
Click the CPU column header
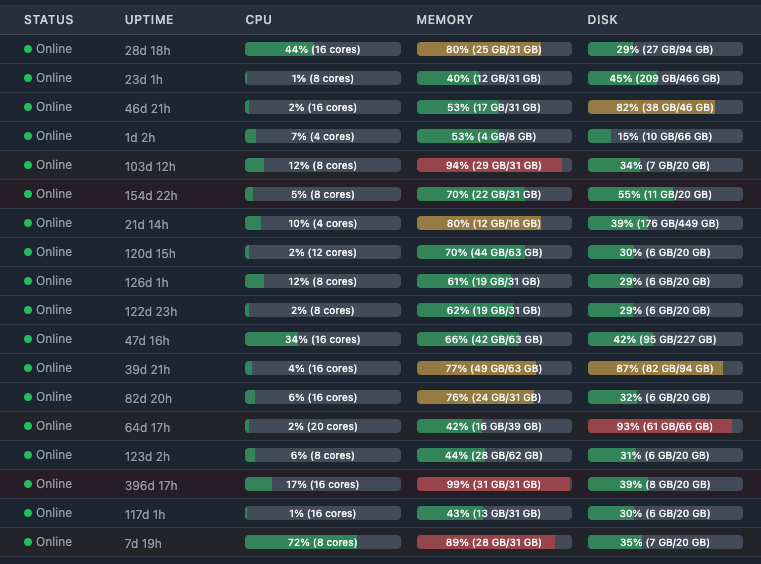(x=258, y=20)
